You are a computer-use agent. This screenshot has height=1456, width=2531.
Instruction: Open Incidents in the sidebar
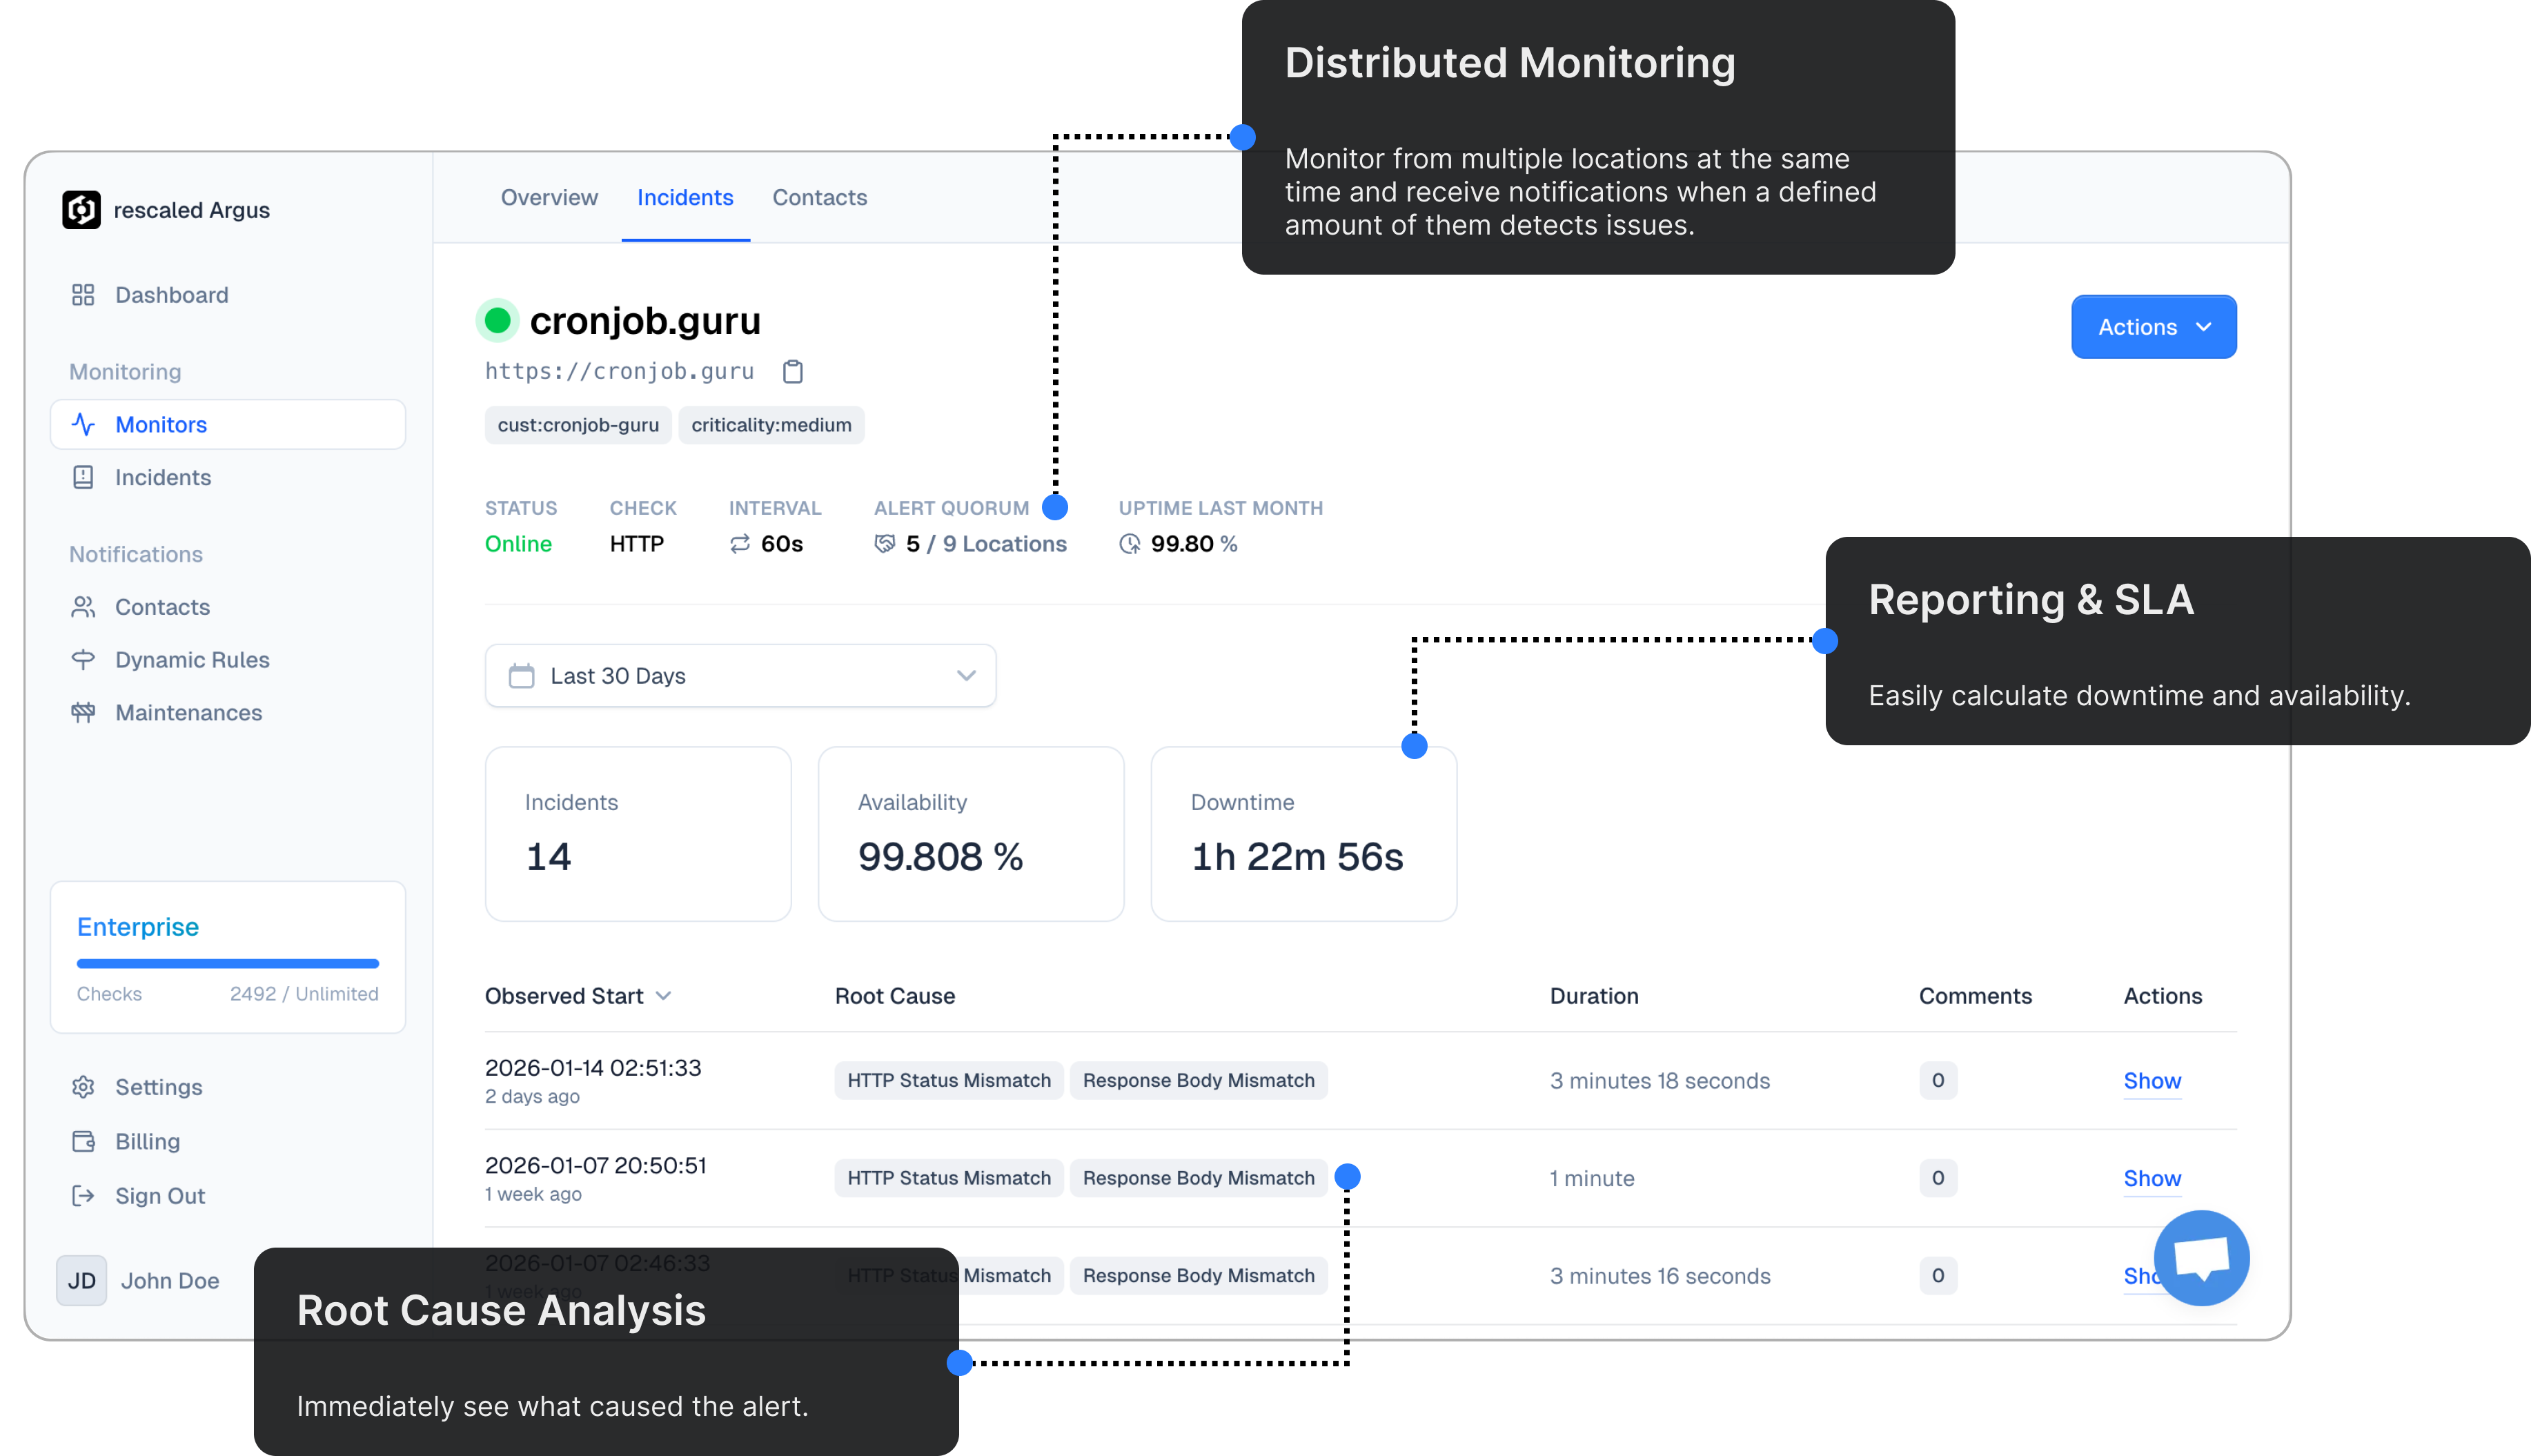tap(162, 478)
